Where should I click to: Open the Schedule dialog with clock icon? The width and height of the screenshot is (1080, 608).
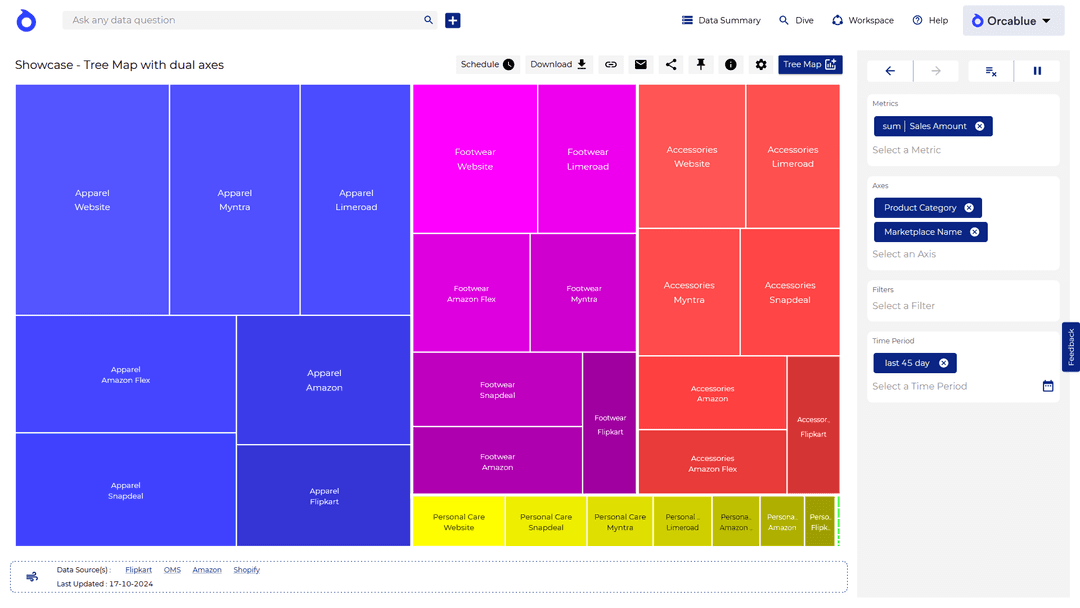(487, 64)
